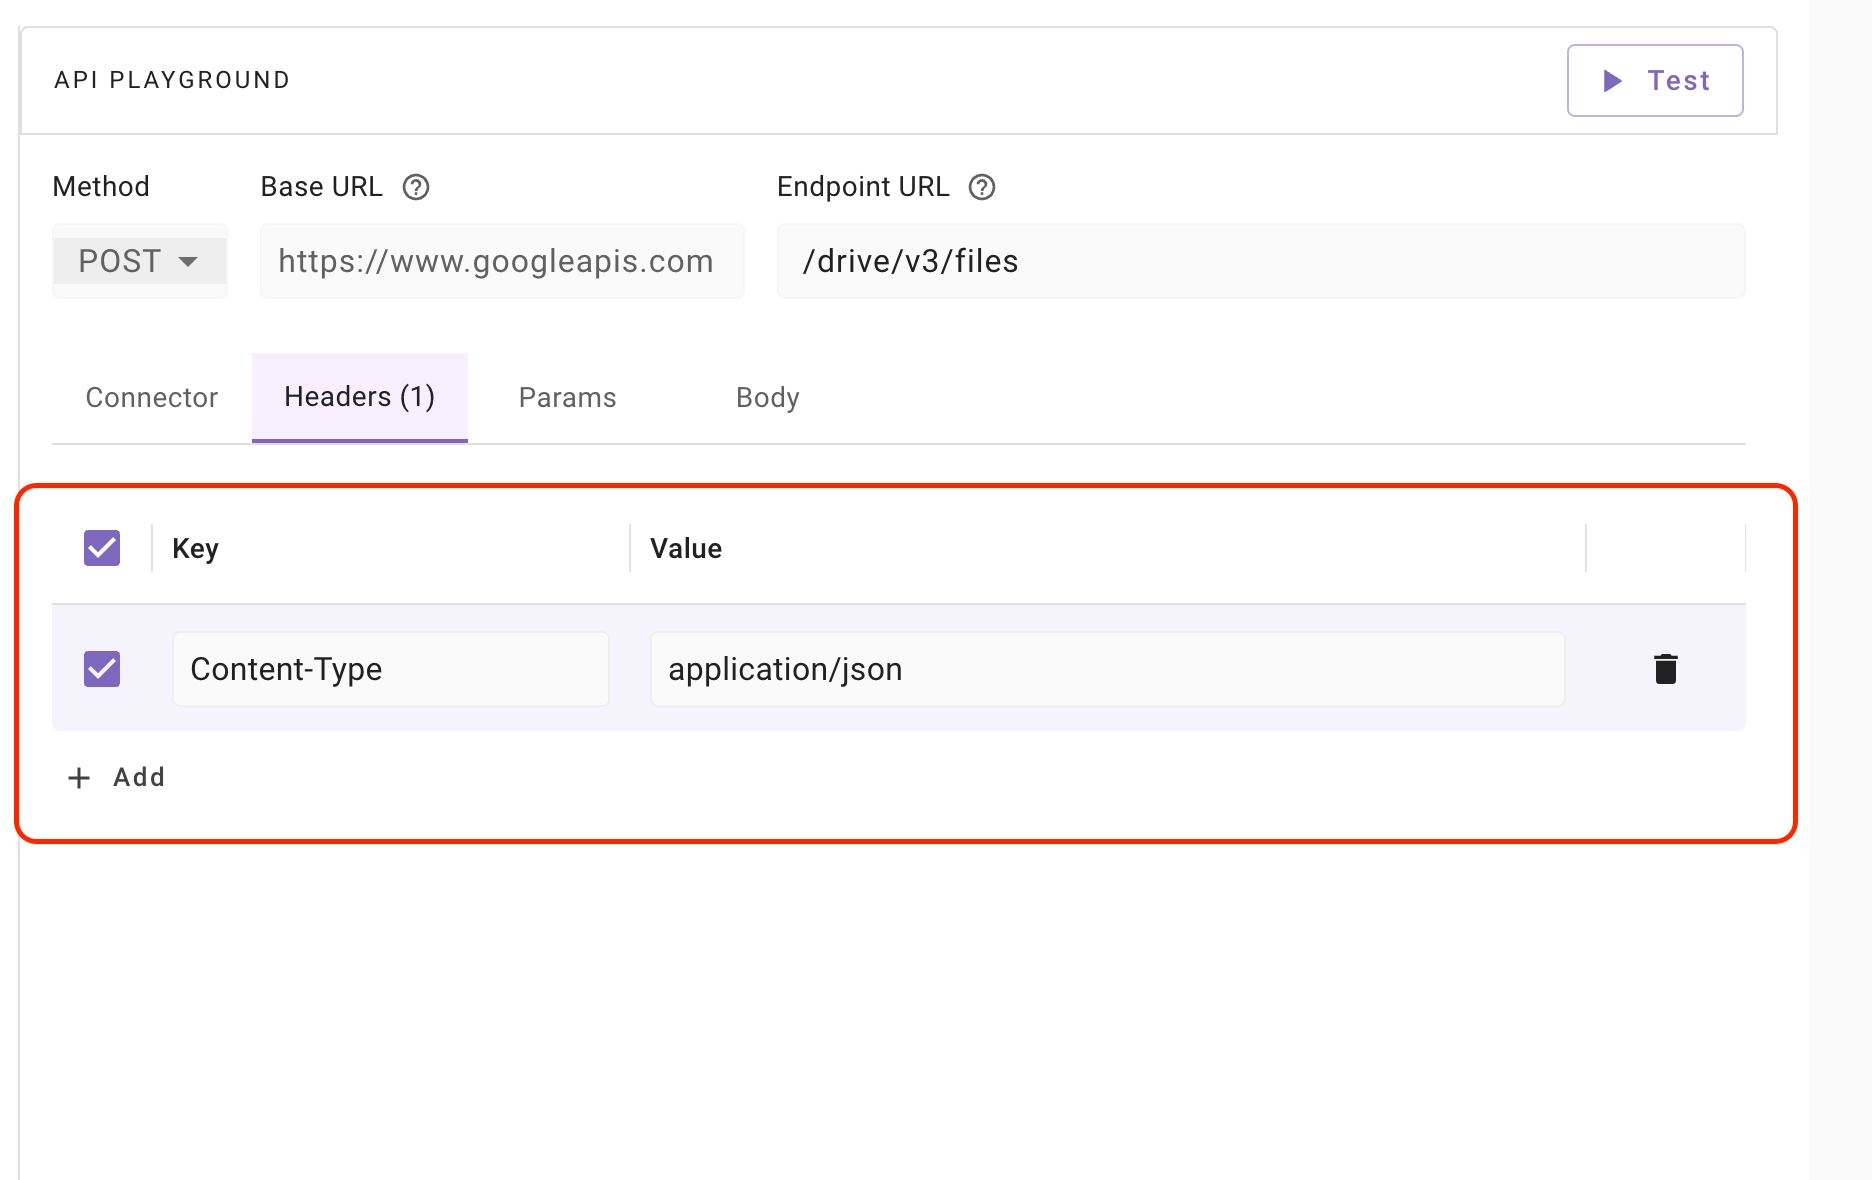This screenshot has width=1872, height=1180.
Task: Click the plus icon beside Add
Action: pyautogui.click(x=79, y=778)
